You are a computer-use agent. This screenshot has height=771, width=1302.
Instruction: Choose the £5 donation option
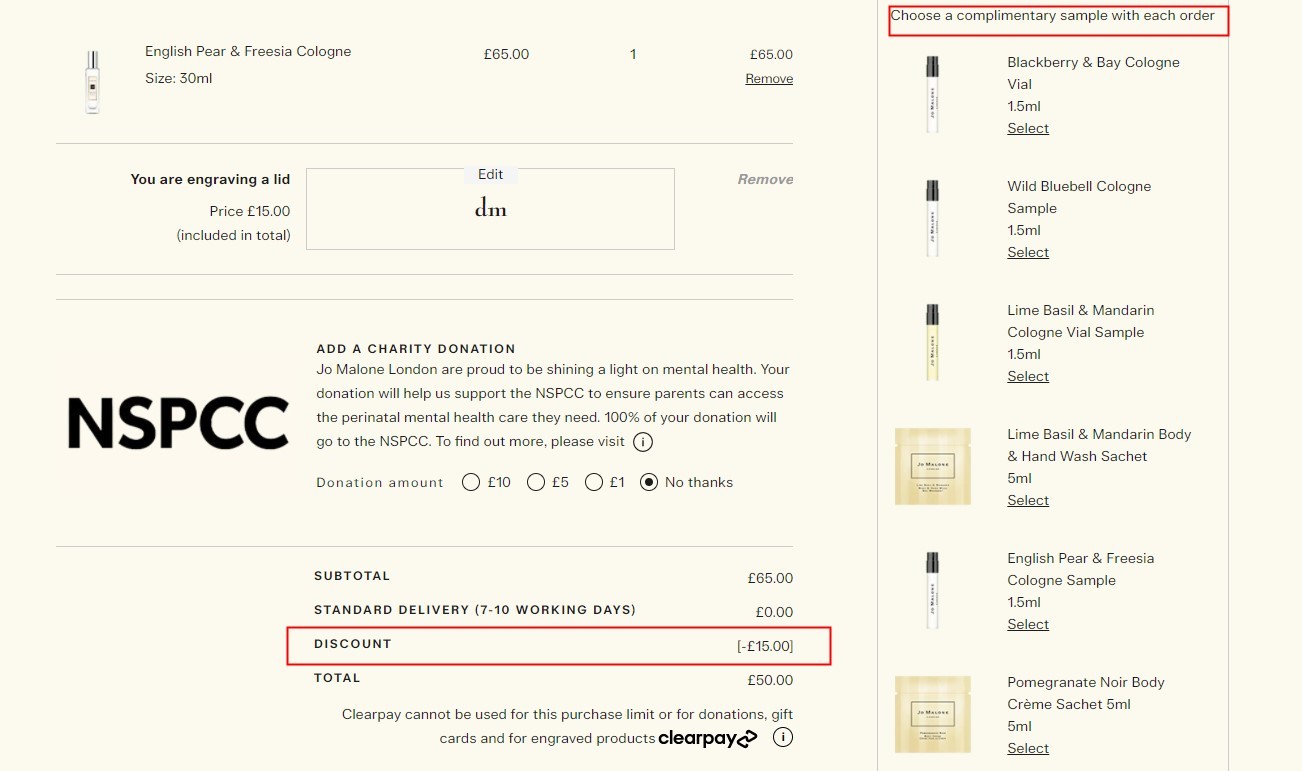pyautogui.click(x=535, y=482)
